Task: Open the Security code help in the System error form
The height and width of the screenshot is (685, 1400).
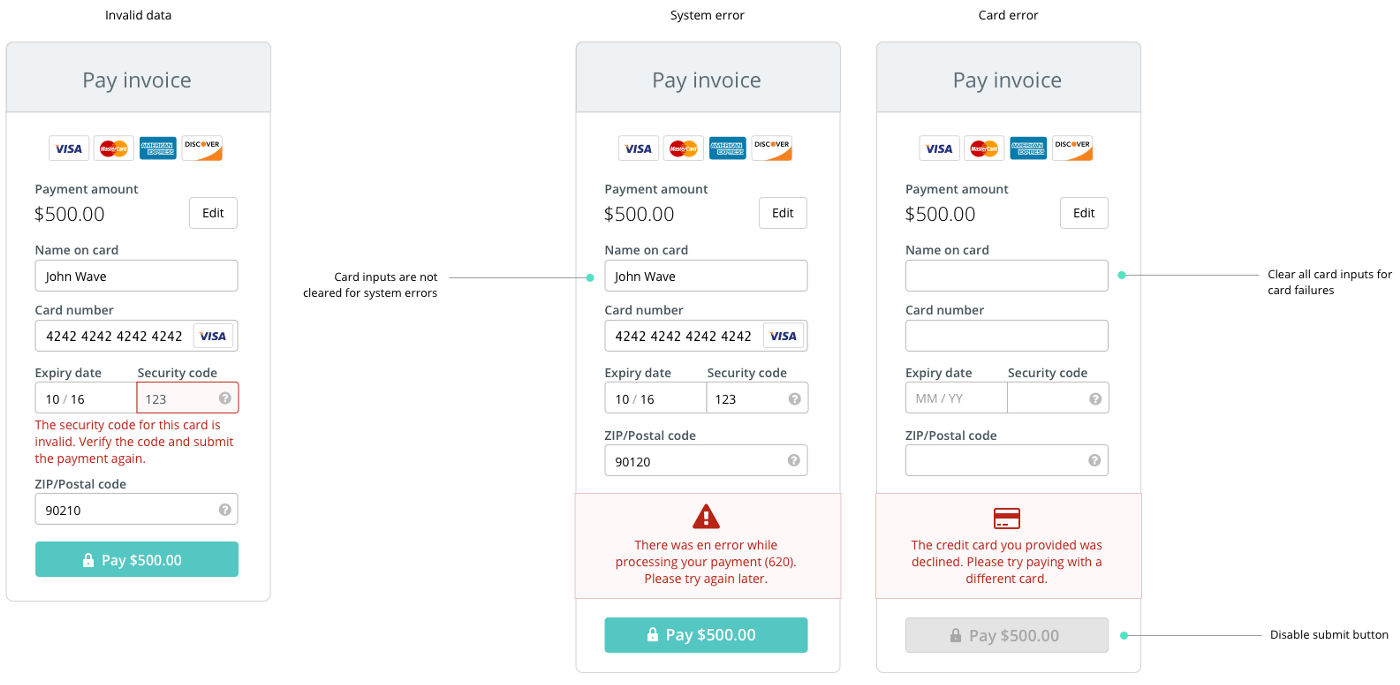Action: pos(793,397)
